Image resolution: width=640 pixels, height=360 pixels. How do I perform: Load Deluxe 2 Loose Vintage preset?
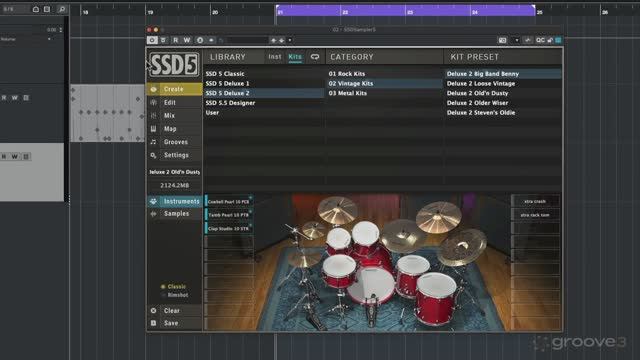click(x=502, y=84)
